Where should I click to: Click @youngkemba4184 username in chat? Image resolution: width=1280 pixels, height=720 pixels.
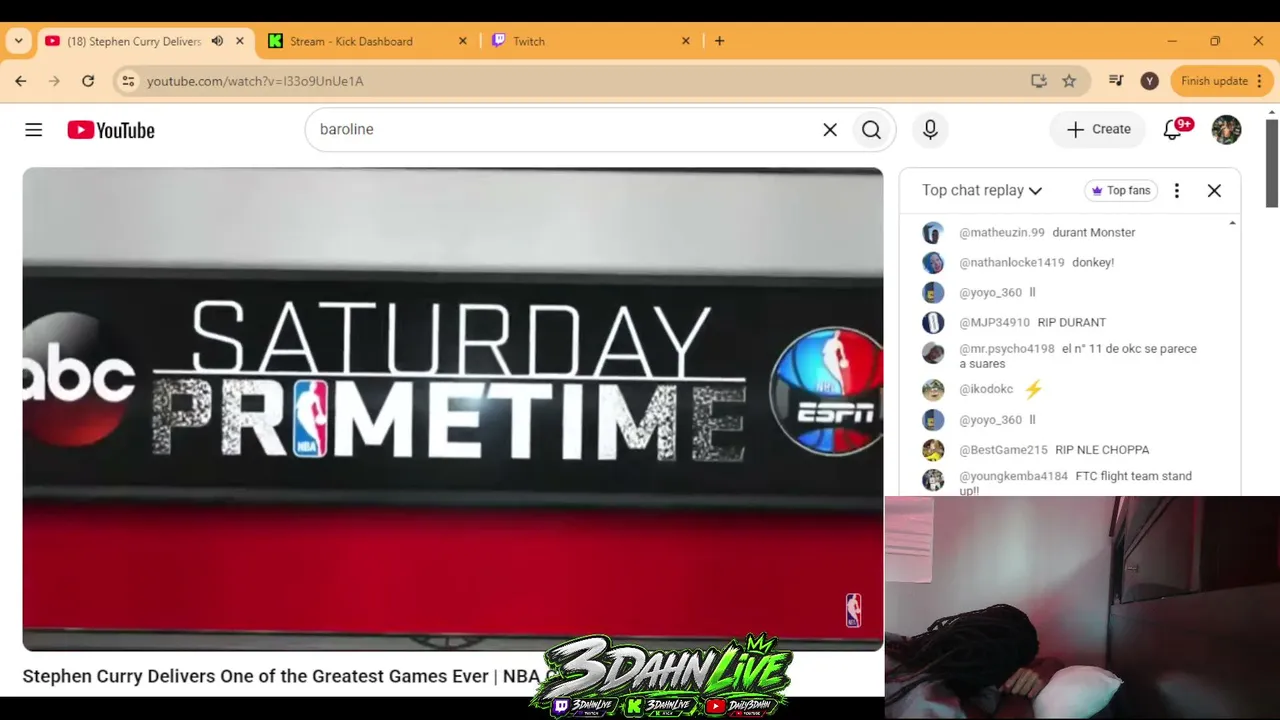(x=1013, y=476)
